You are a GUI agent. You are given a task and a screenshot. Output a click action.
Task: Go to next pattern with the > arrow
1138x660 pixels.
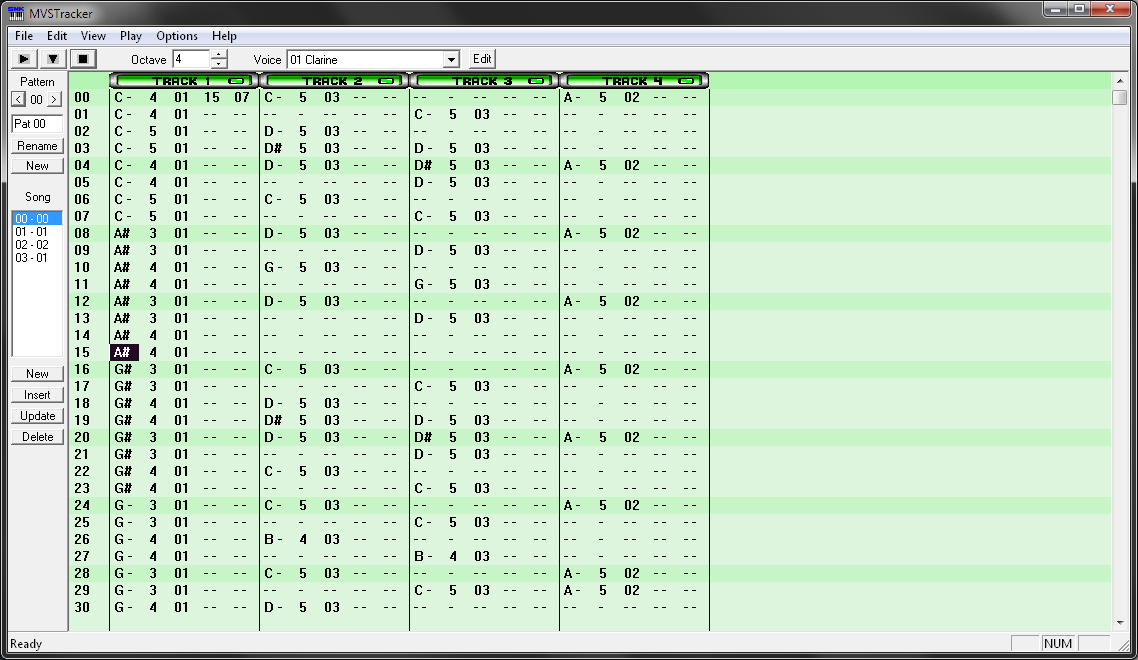point(54,99)
